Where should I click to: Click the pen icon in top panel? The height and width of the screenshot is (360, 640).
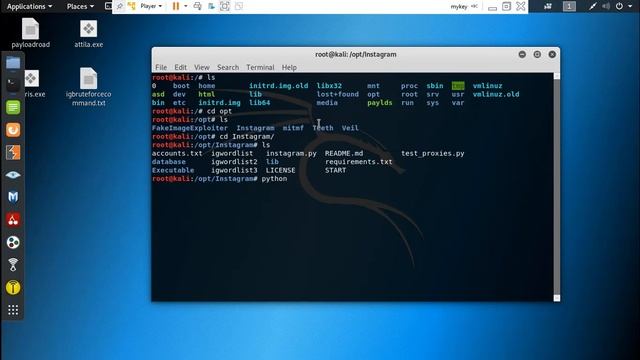click(592, 6)
